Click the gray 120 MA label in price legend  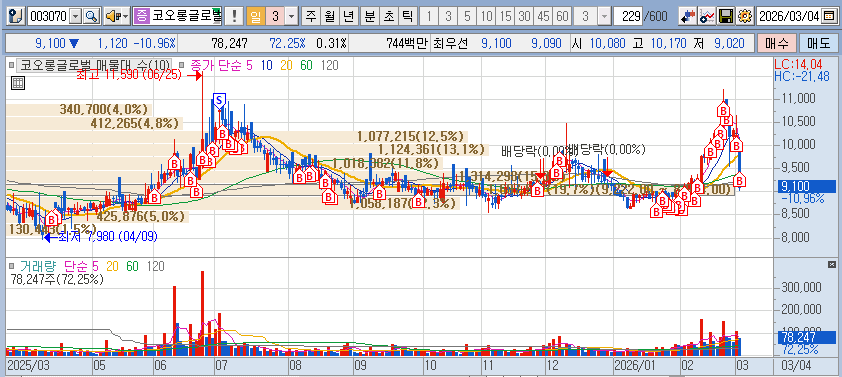pyautogui.click(x=330, y=66)
